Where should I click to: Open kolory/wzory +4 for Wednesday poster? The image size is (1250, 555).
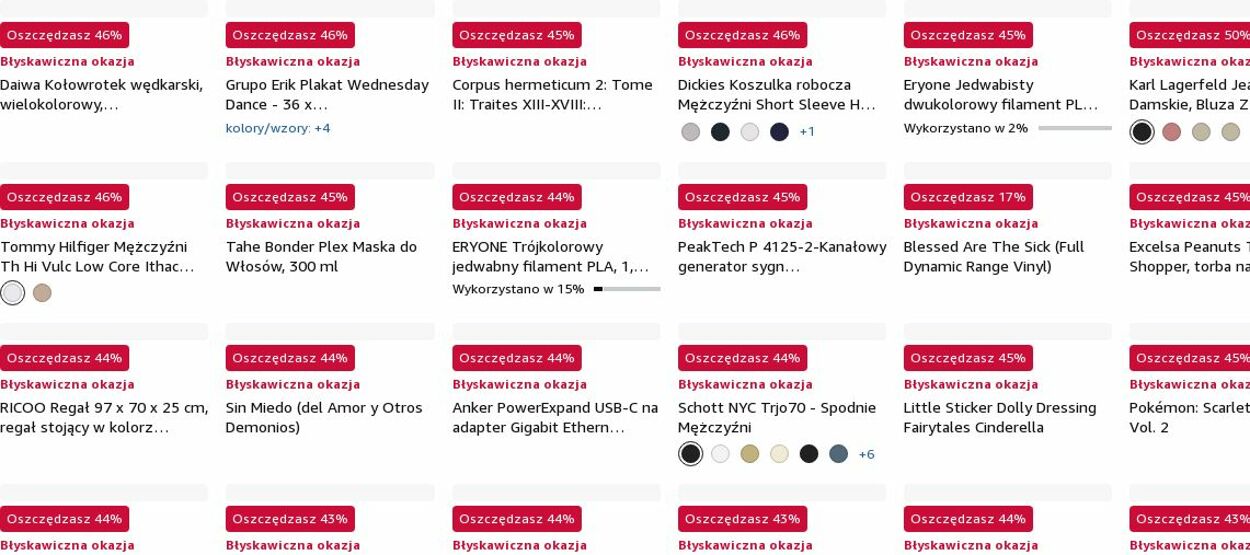[x=278, y=128]
